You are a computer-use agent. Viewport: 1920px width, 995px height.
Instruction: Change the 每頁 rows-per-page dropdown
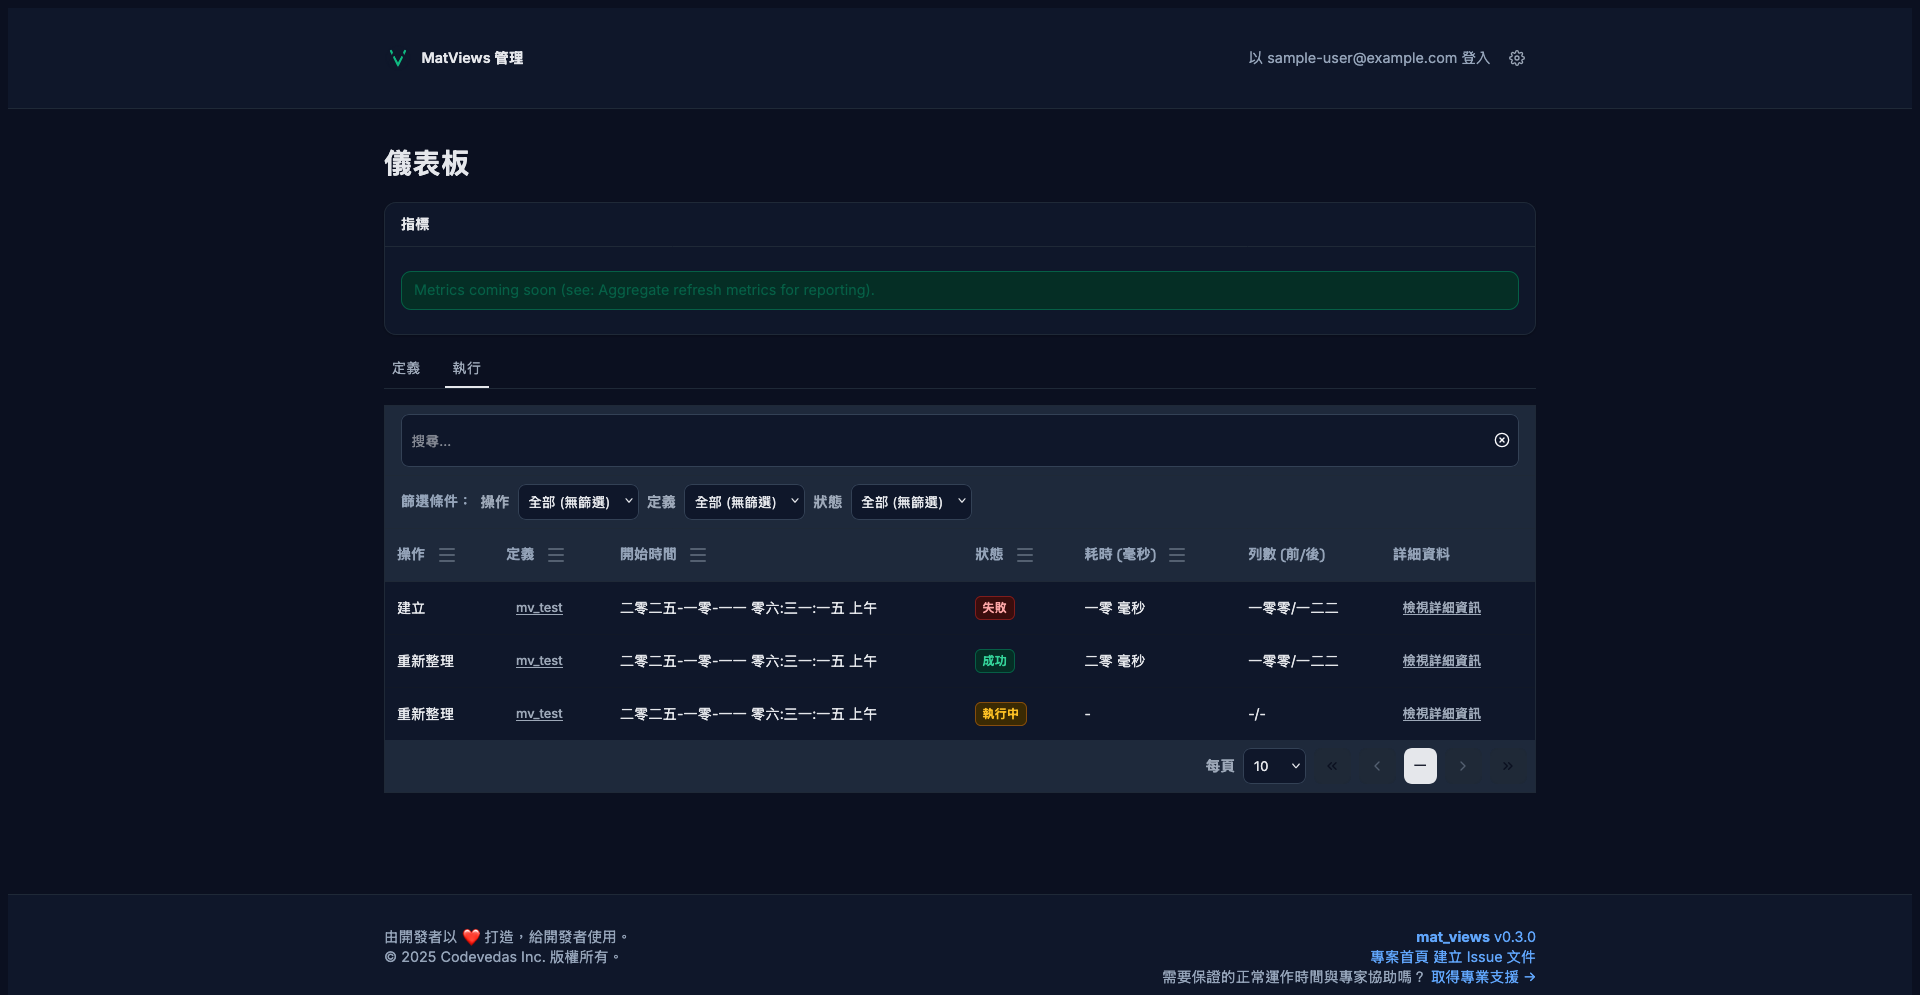coord(1274,766)
